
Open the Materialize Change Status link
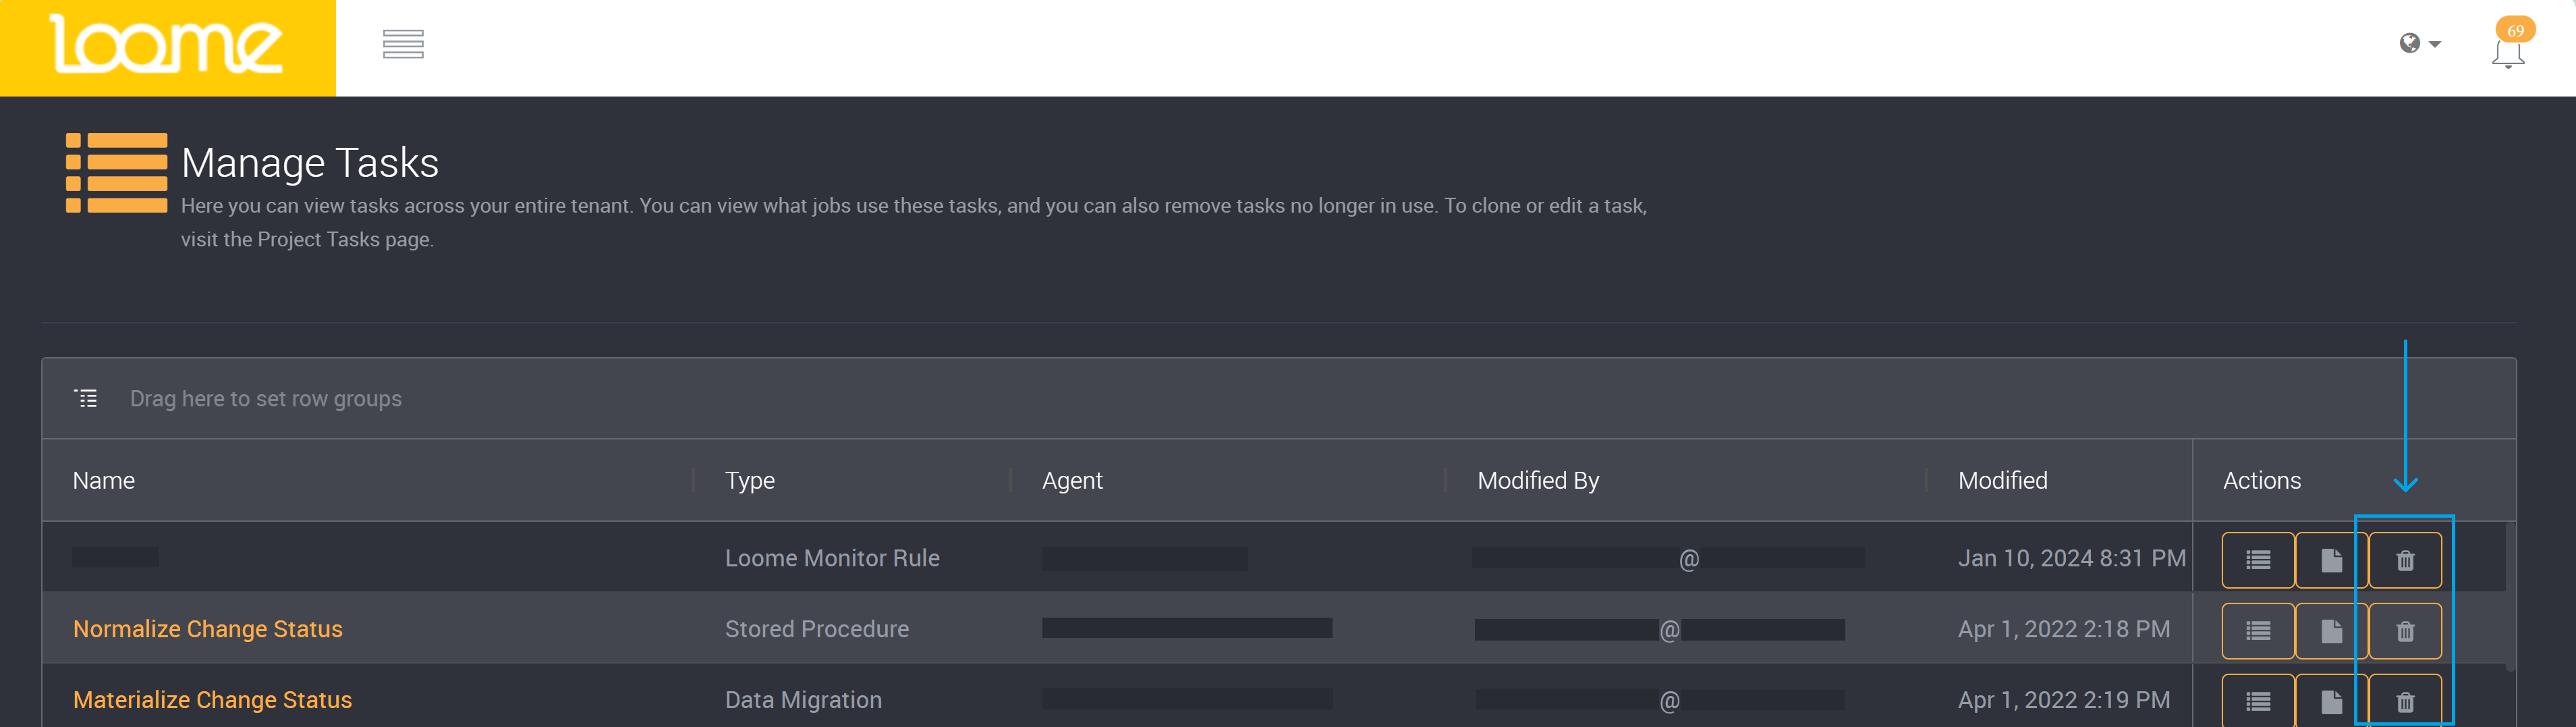tap(212, 700)
